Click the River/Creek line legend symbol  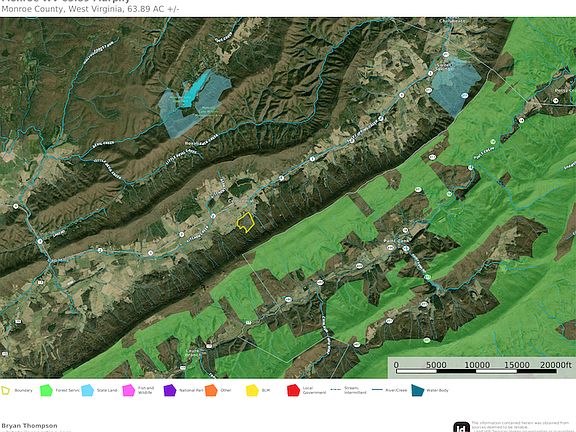(377, 390)
